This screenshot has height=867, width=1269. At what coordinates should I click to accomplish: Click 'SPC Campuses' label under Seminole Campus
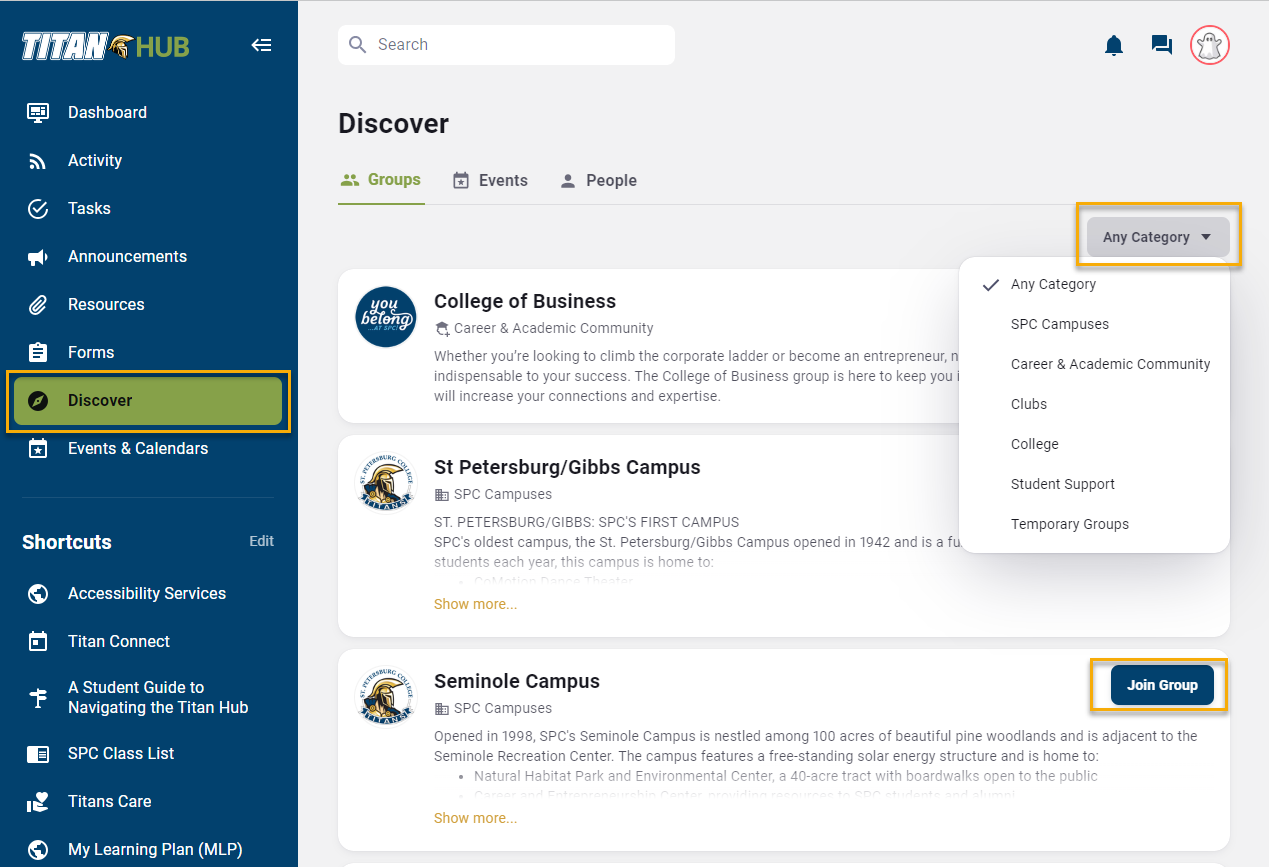coord(502,708)
